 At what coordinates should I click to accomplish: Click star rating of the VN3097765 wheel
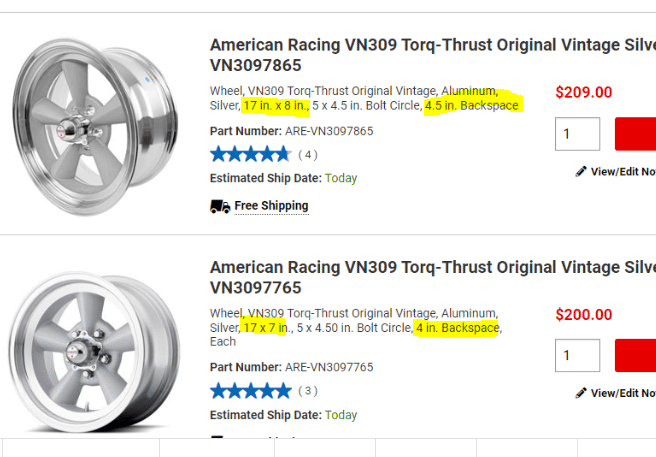tap(249, 390)
